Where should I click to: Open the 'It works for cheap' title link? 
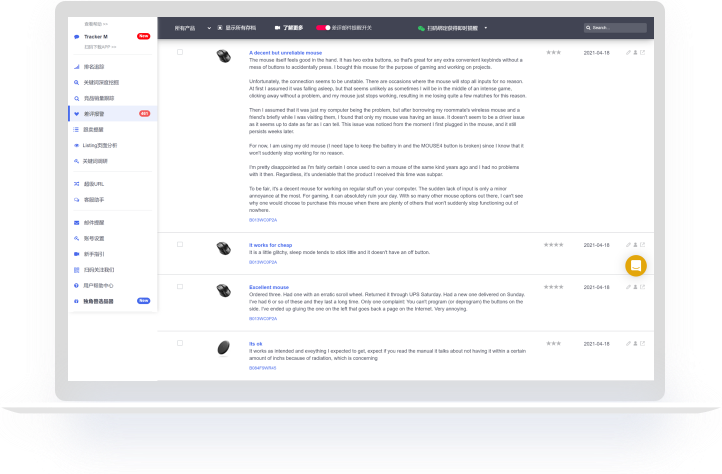[x=271, y=245]
